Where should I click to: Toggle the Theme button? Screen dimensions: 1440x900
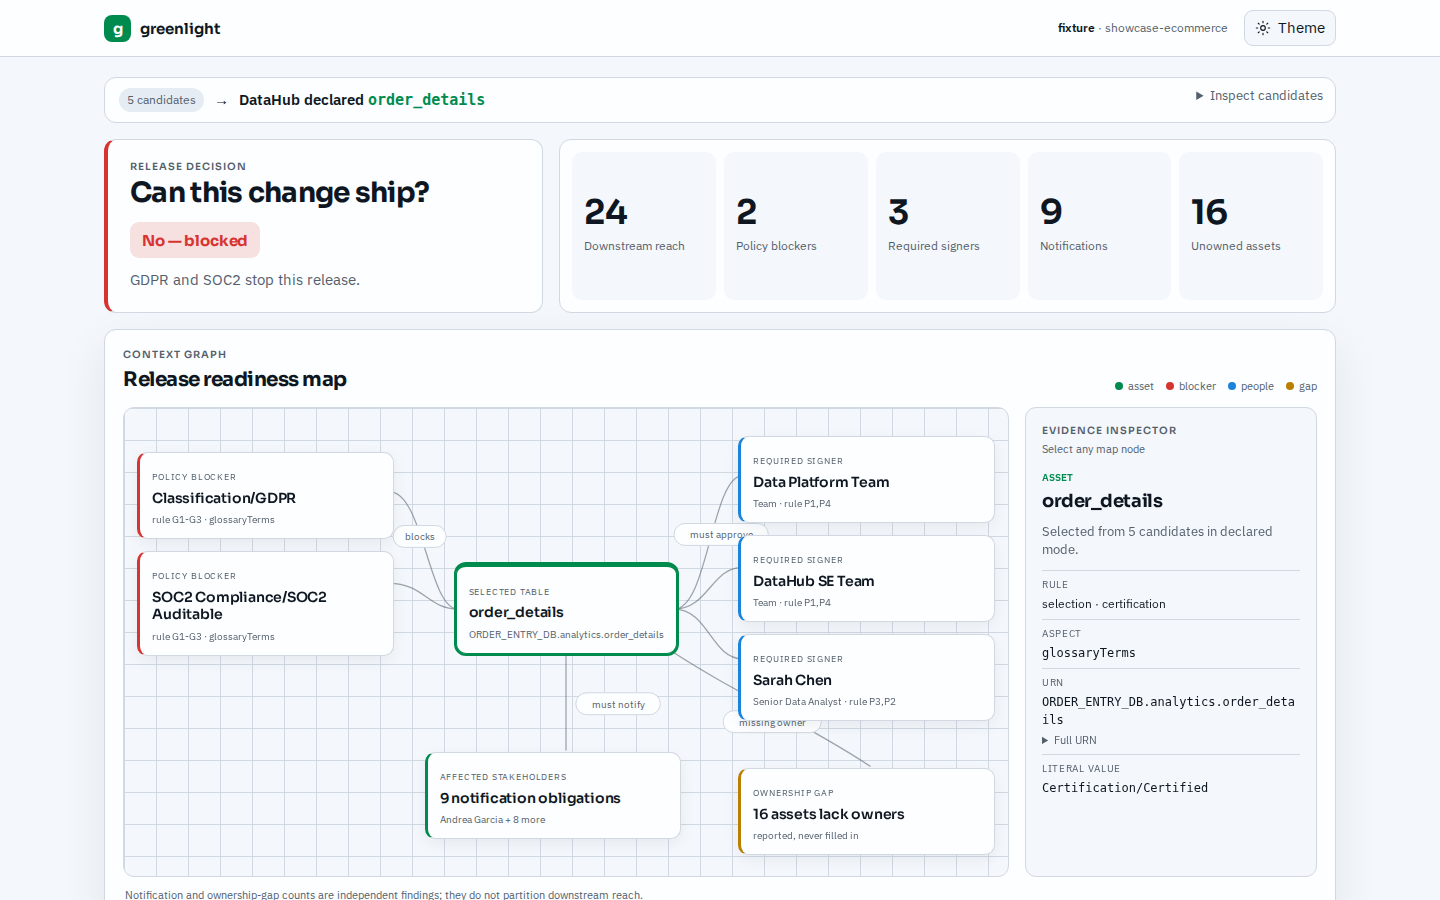tap(1290, 28)
